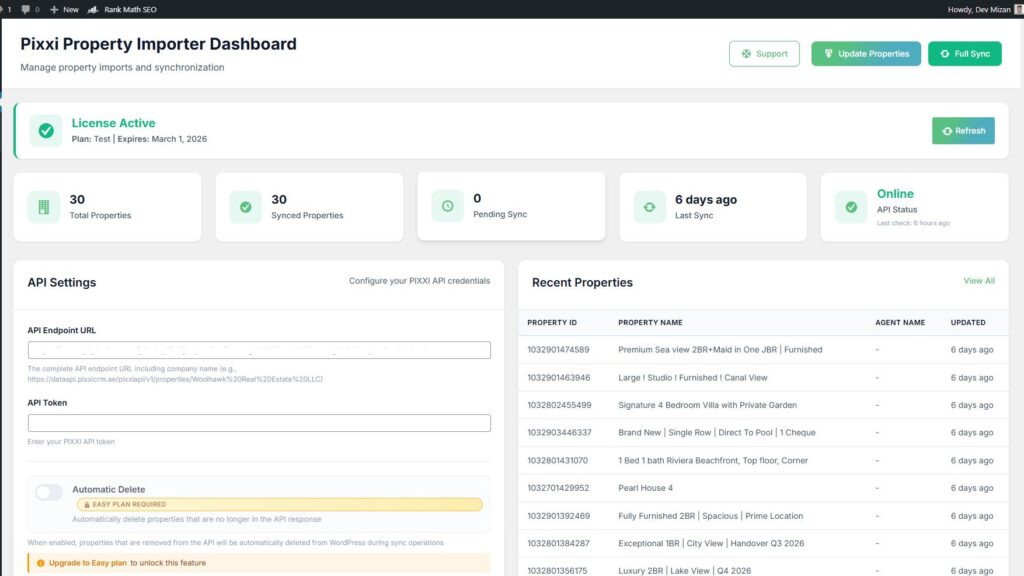Open the Howdy, Dev Mizan account menu
1024x576 pixels.
click(979, 9)
